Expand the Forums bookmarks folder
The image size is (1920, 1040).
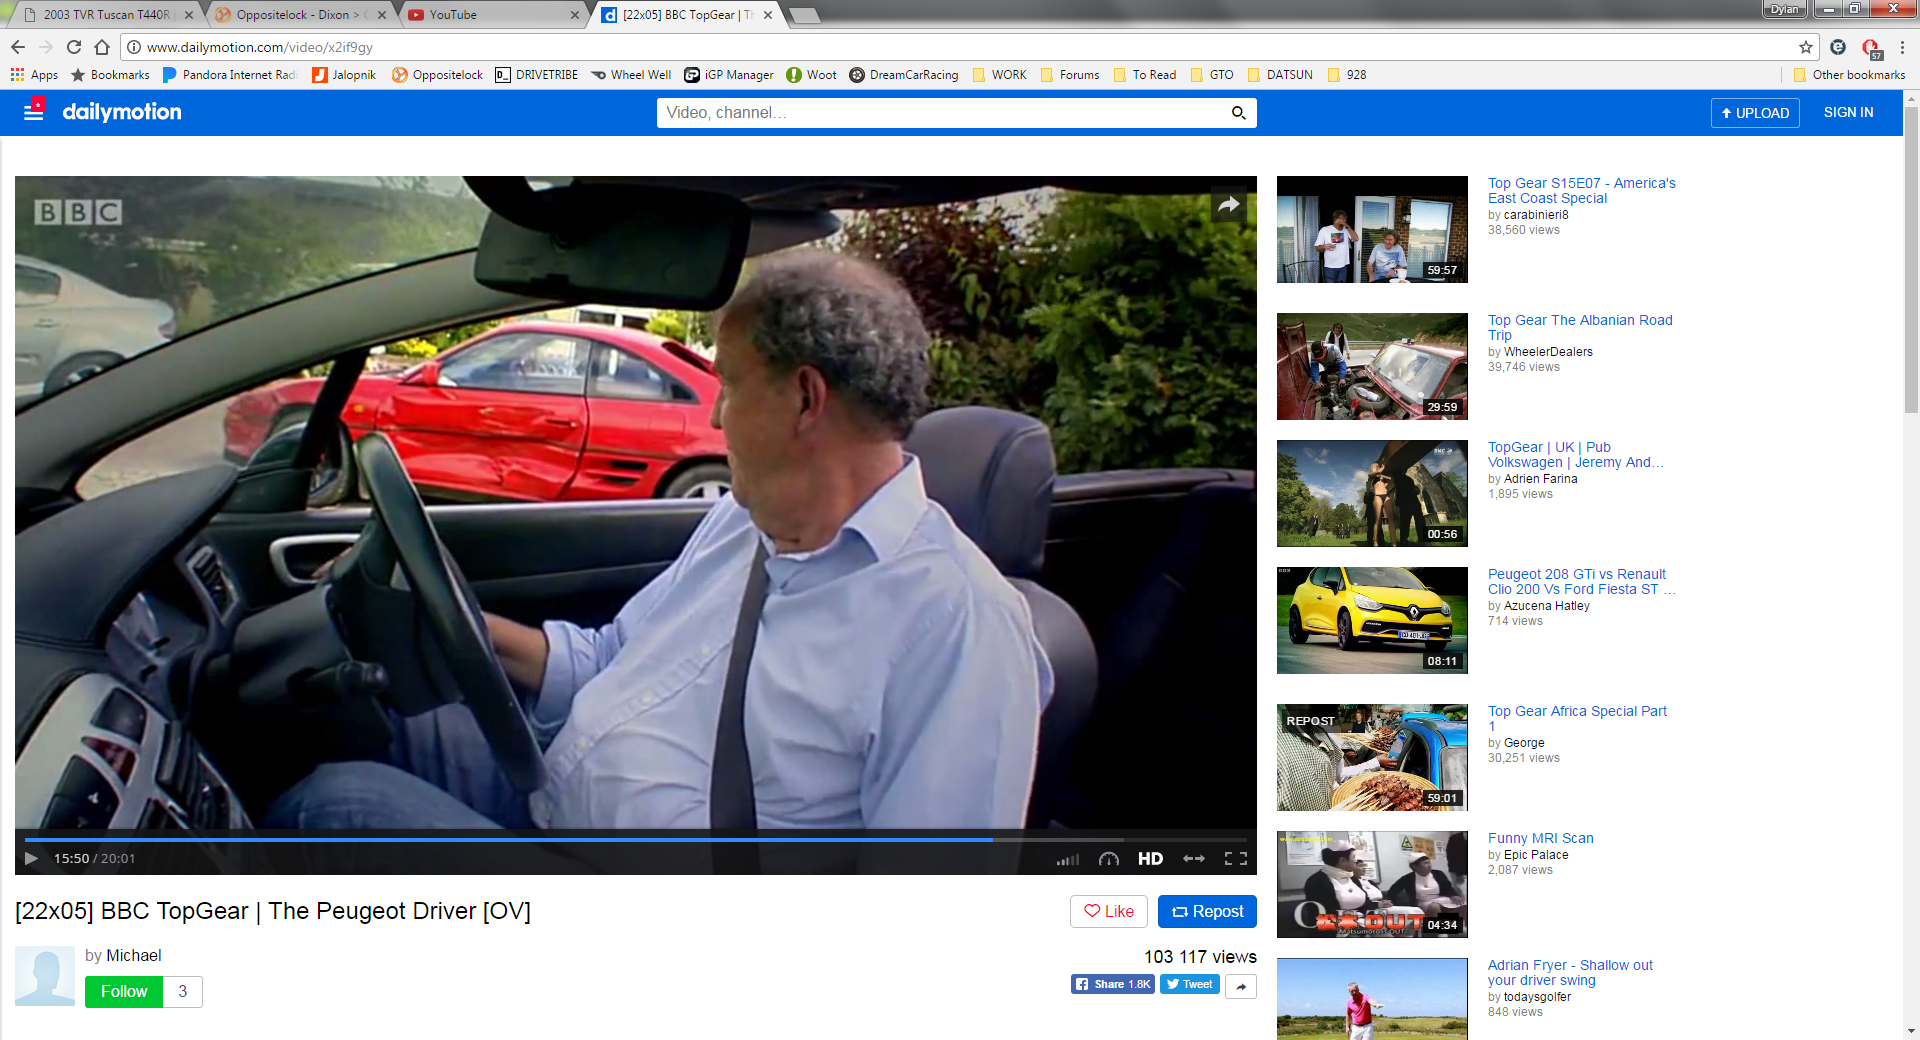(x=1069, y=75)
